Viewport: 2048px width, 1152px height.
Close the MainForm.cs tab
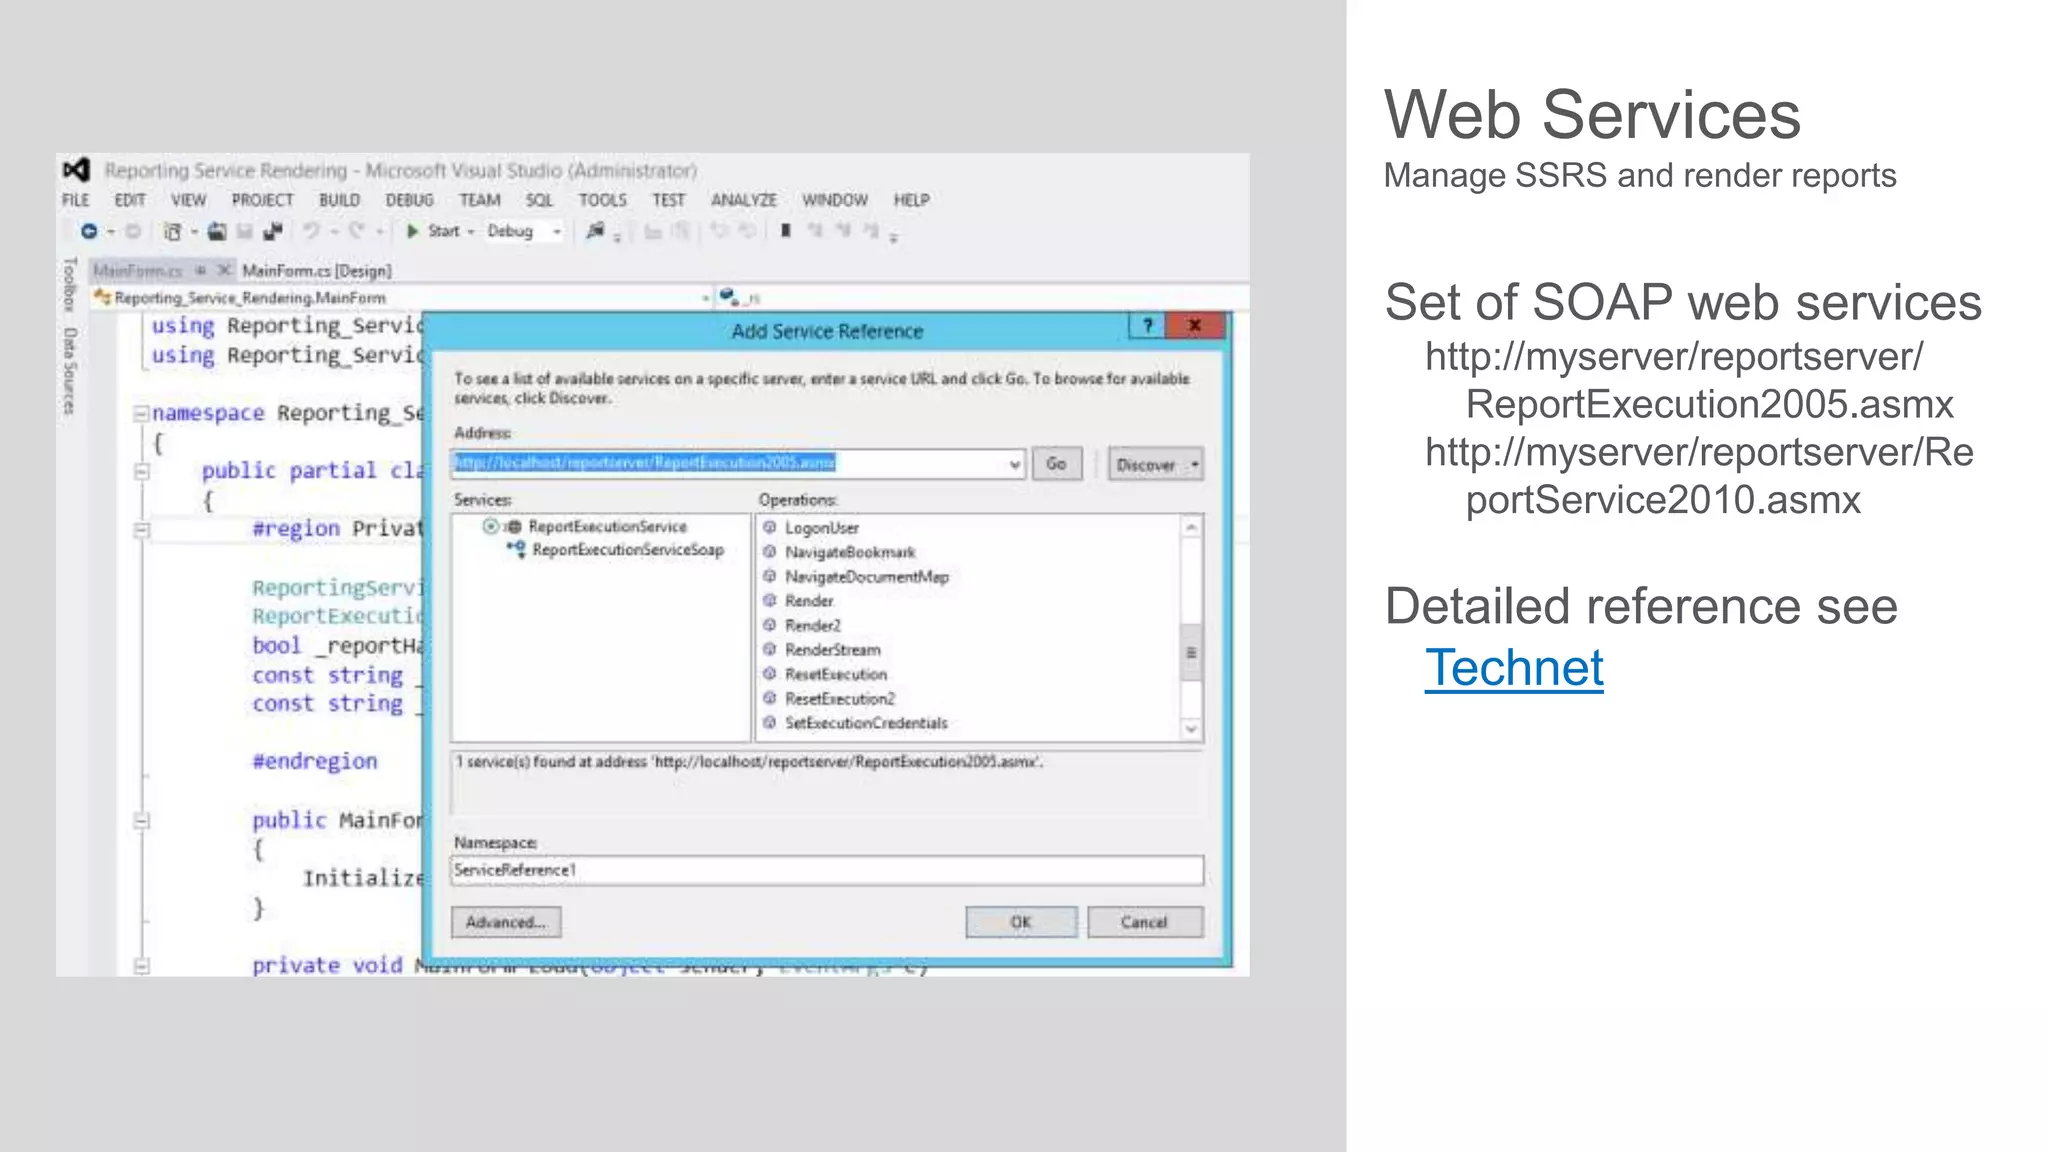224,270
